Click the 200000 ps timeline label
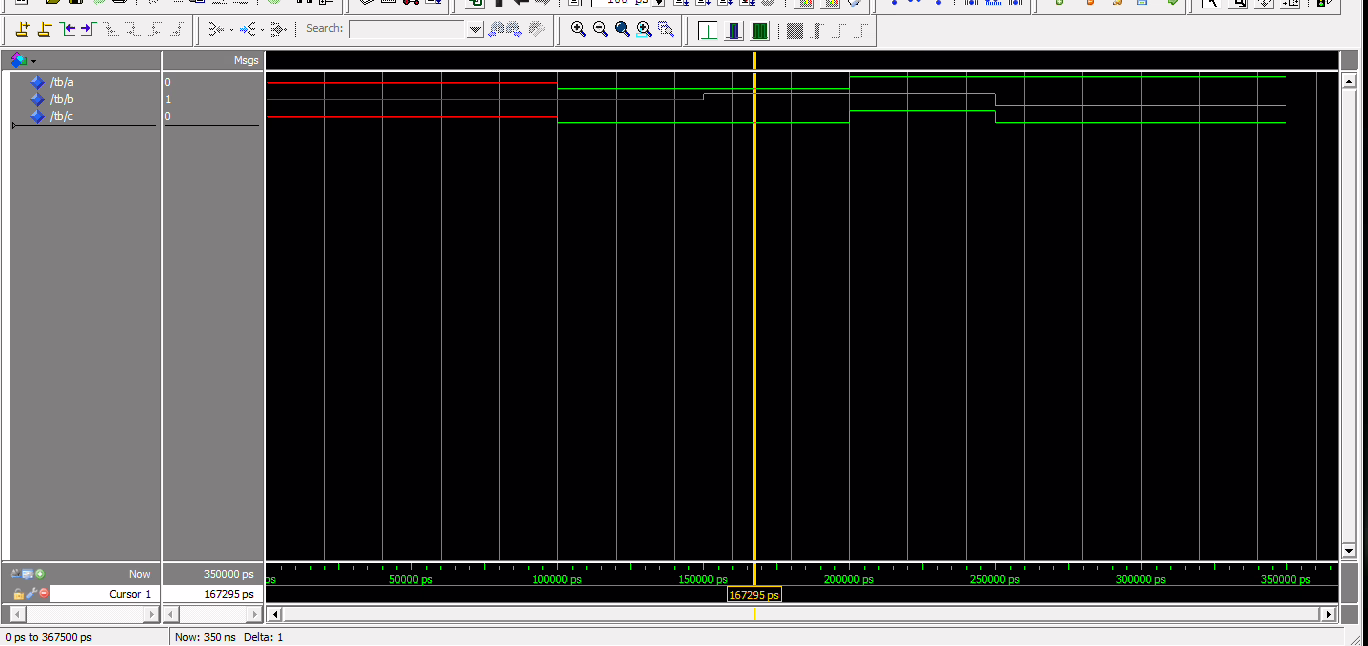The image size is (1368, 646). tap(849, 580)
